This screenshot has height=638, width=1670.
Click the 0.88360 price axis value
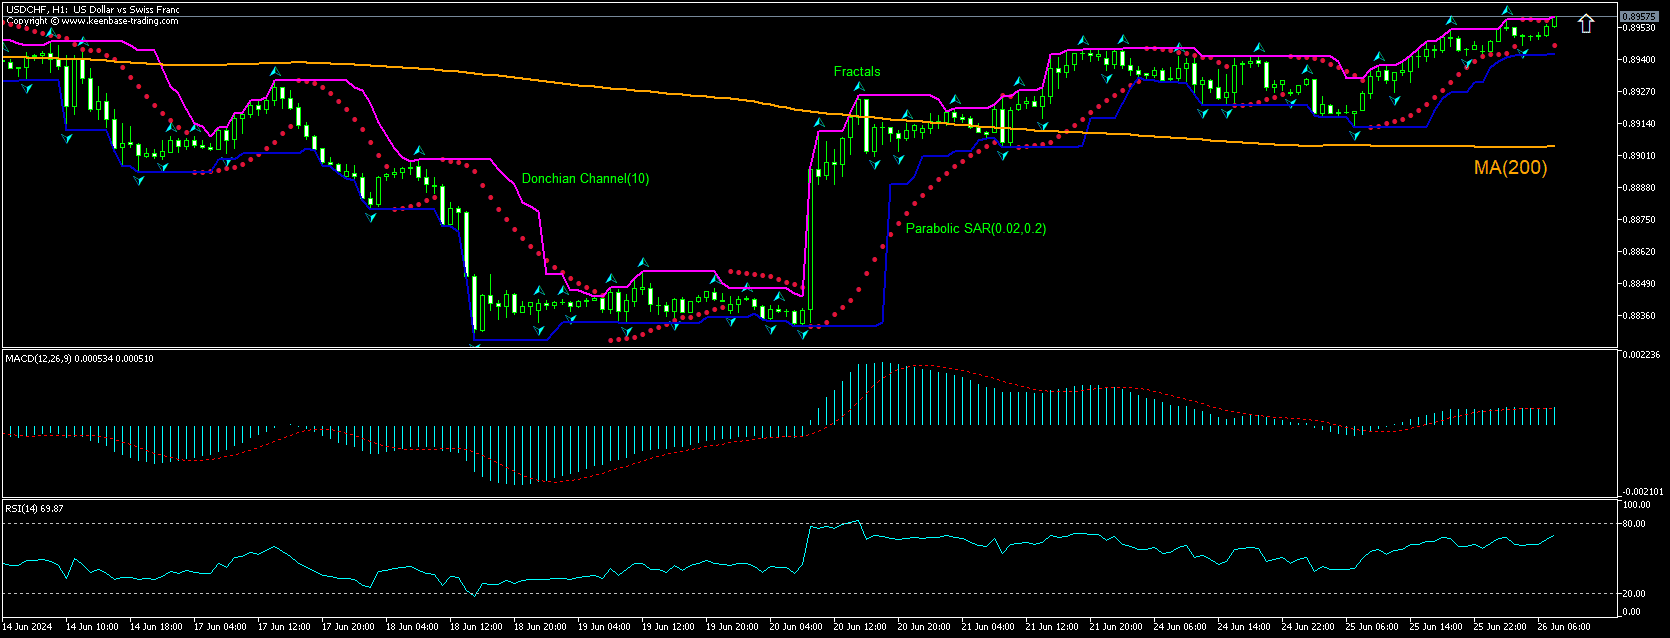1637,316
